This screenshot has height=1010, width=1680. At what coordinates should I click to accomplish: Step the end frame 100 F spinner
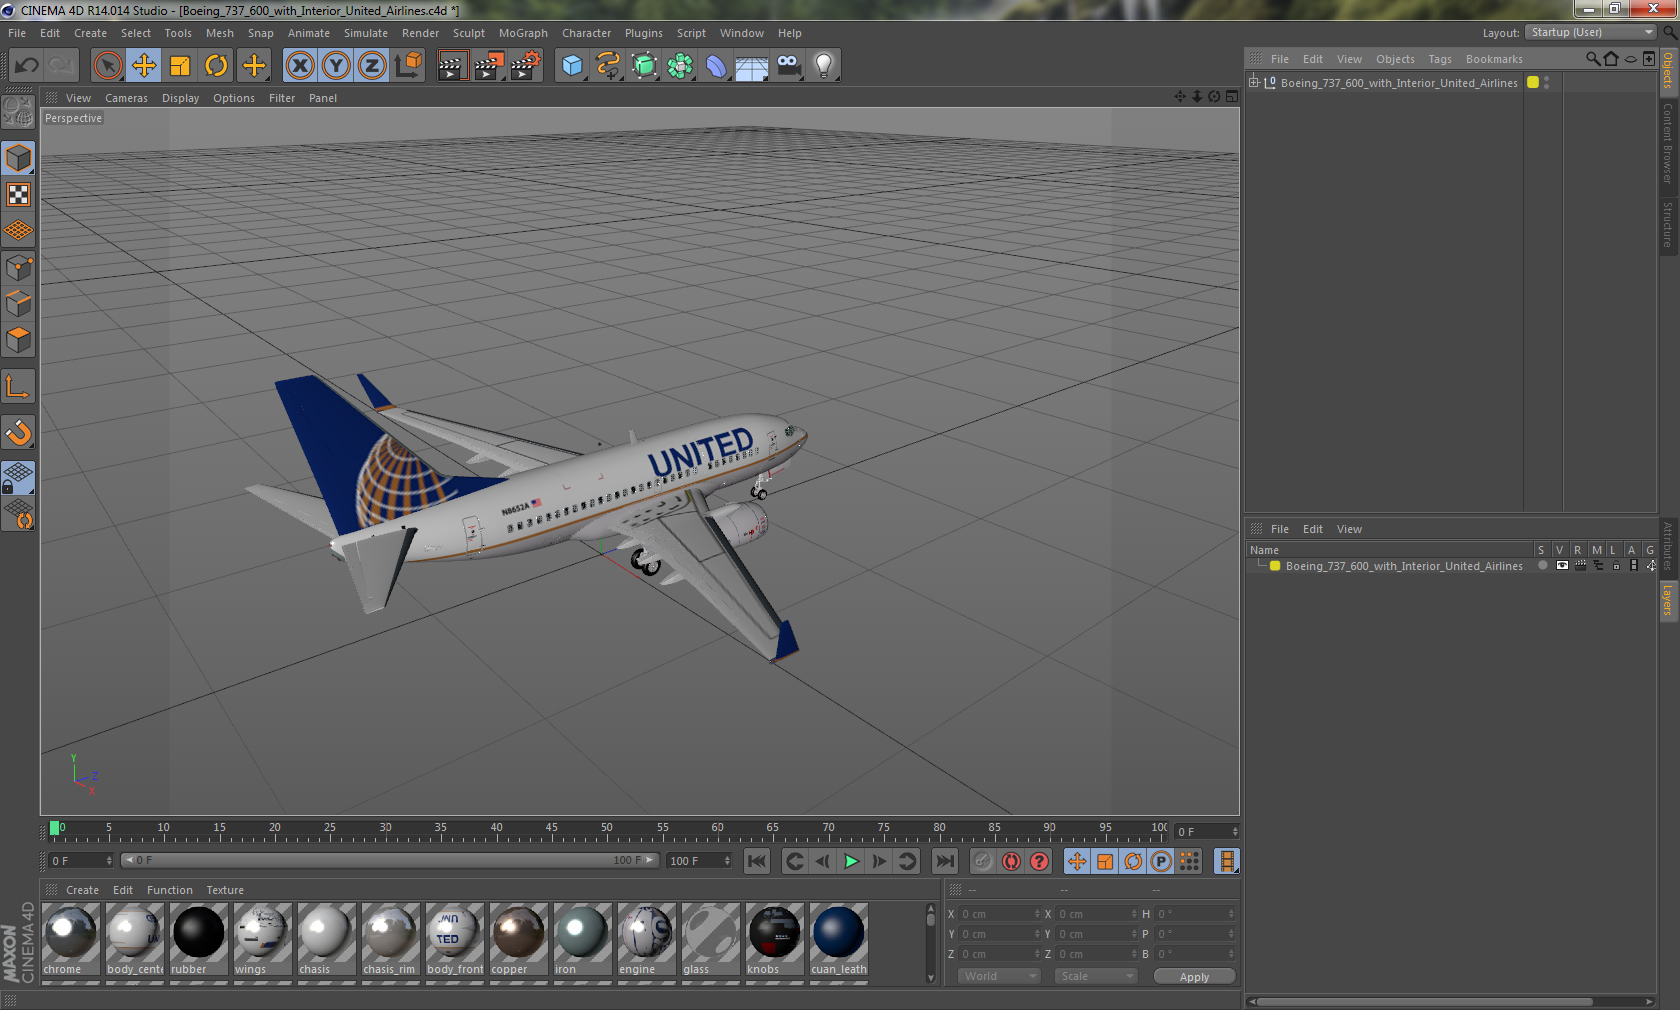tap(727, 861)
